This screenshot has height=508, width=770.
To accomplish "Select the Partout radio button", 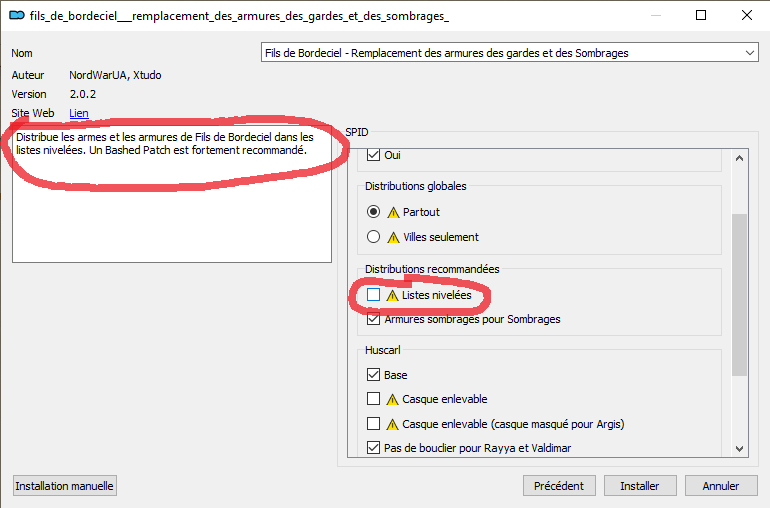I will 373,212.
